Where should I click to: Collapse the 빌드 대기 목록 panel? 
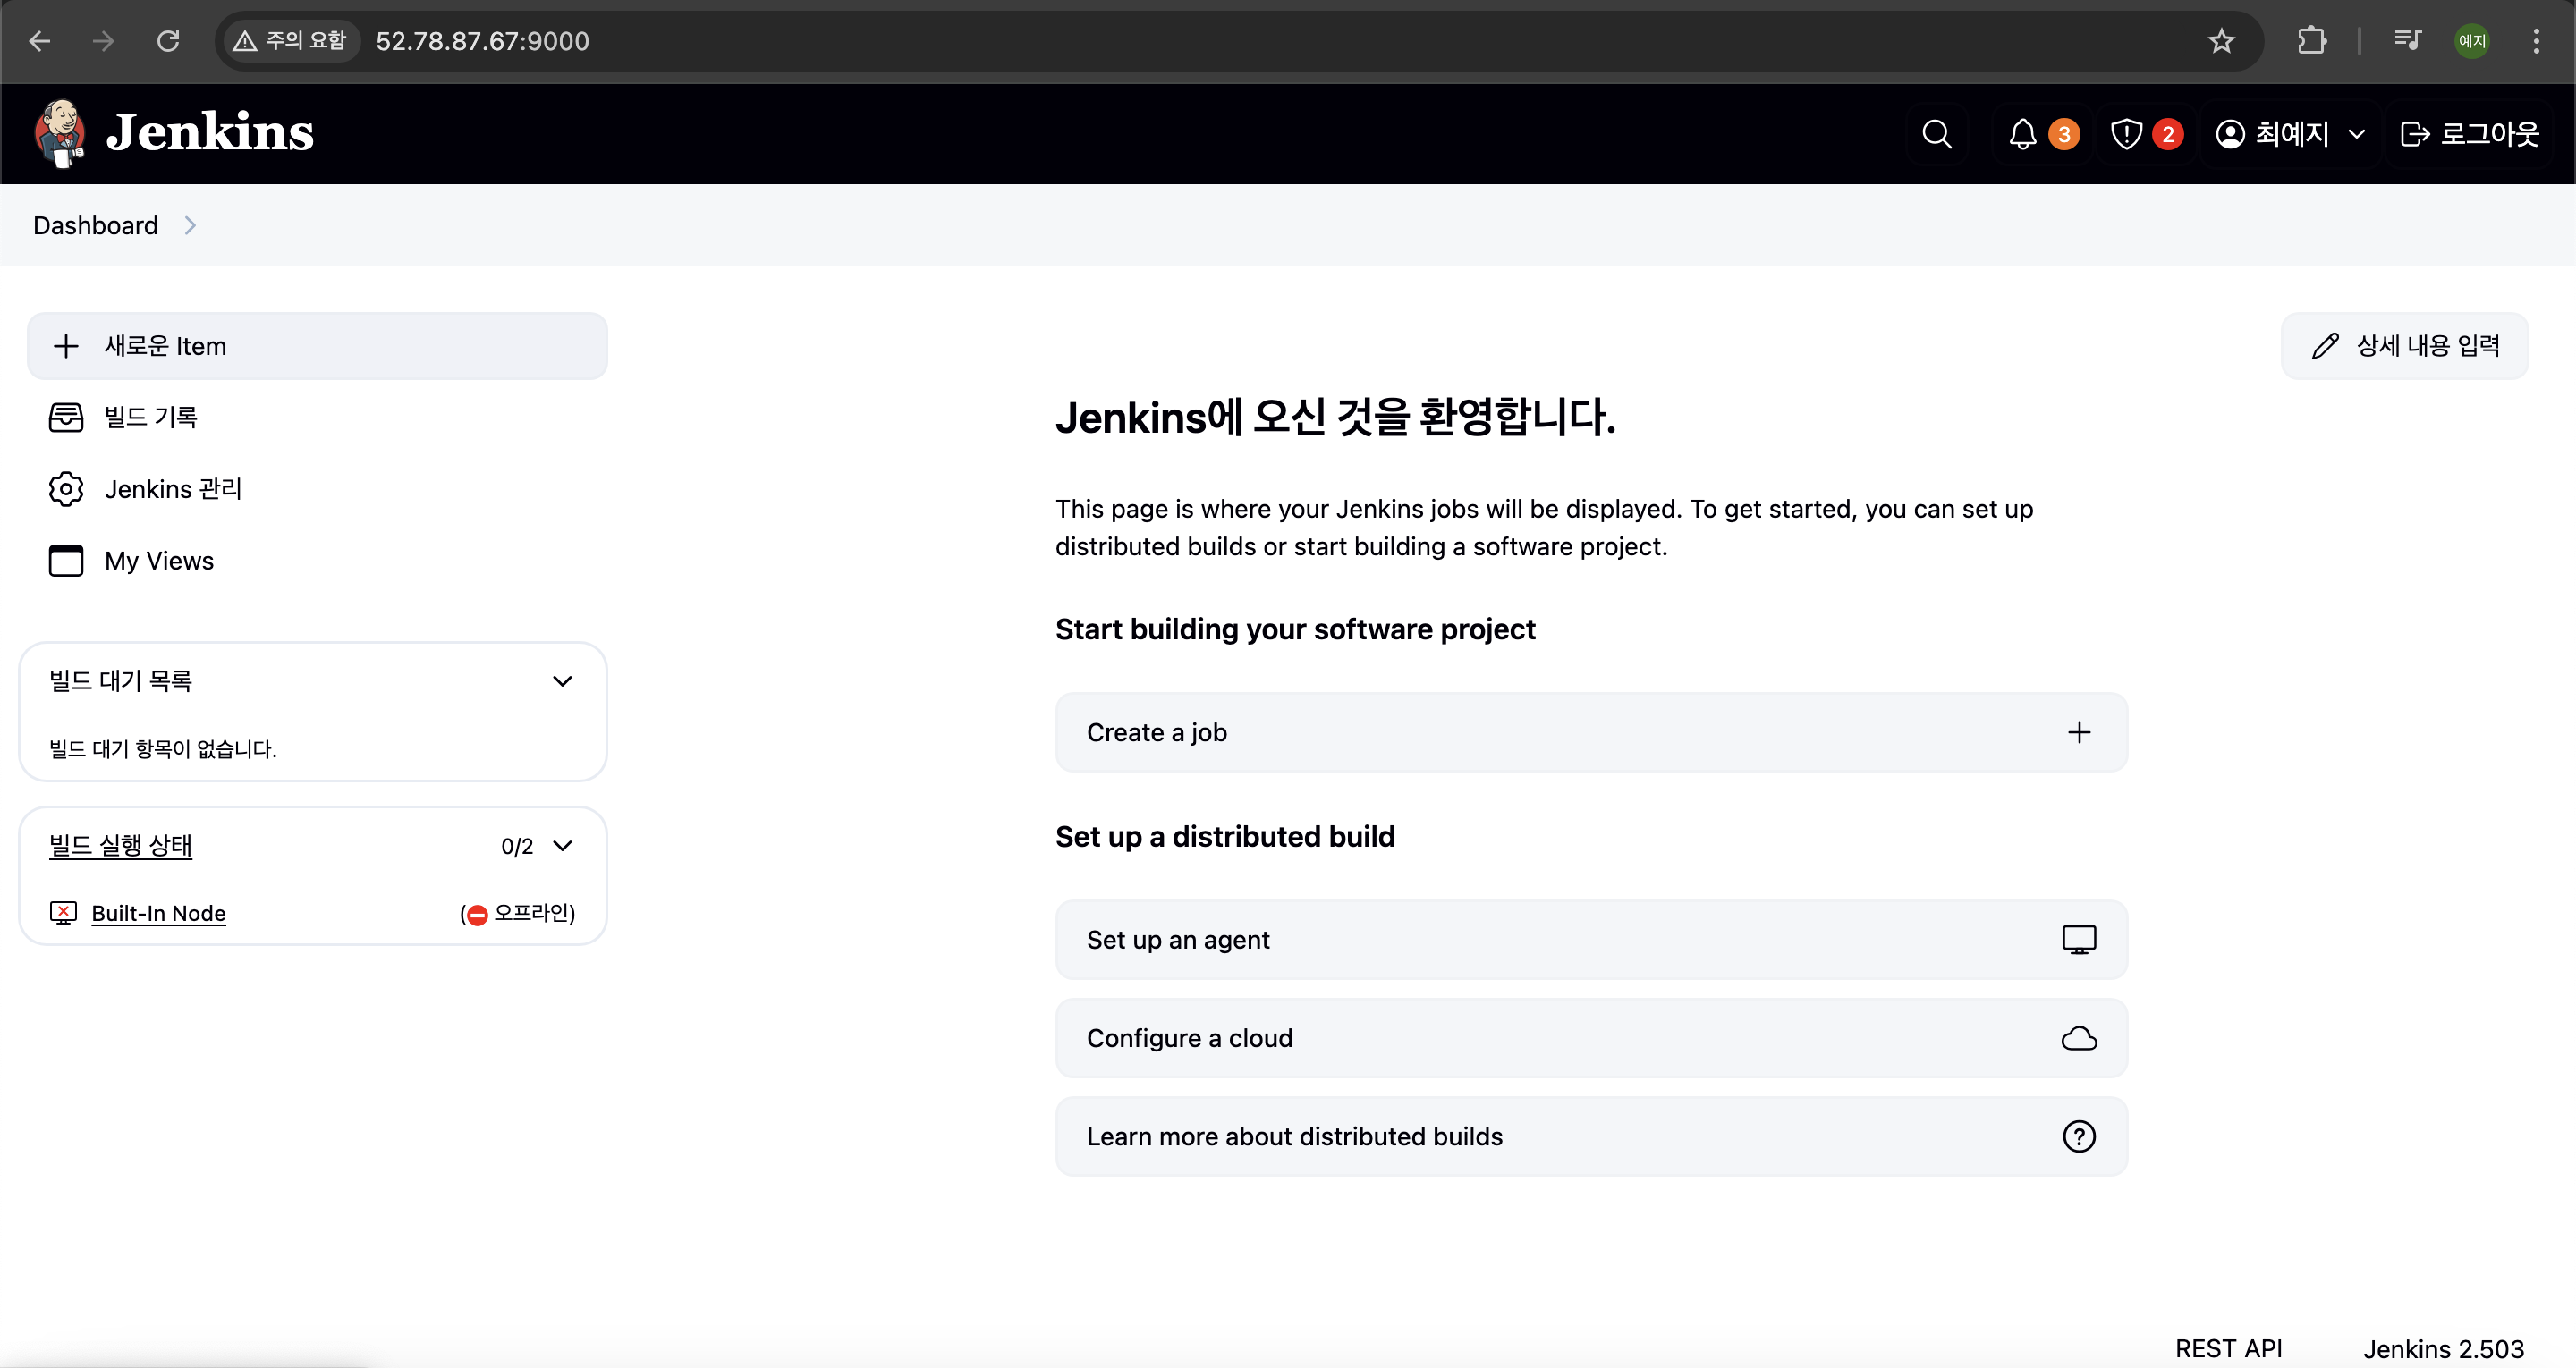[x=563, y=681]
